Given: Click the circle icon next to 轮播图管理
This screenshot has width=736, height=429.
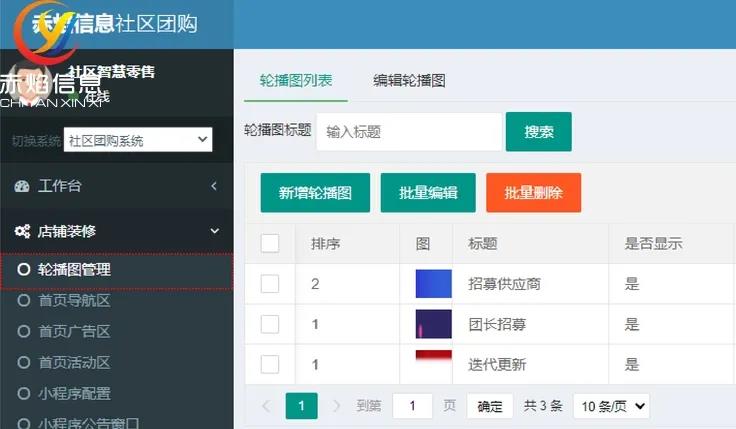Looking at the screenshot, I should (x=24, y=269).
